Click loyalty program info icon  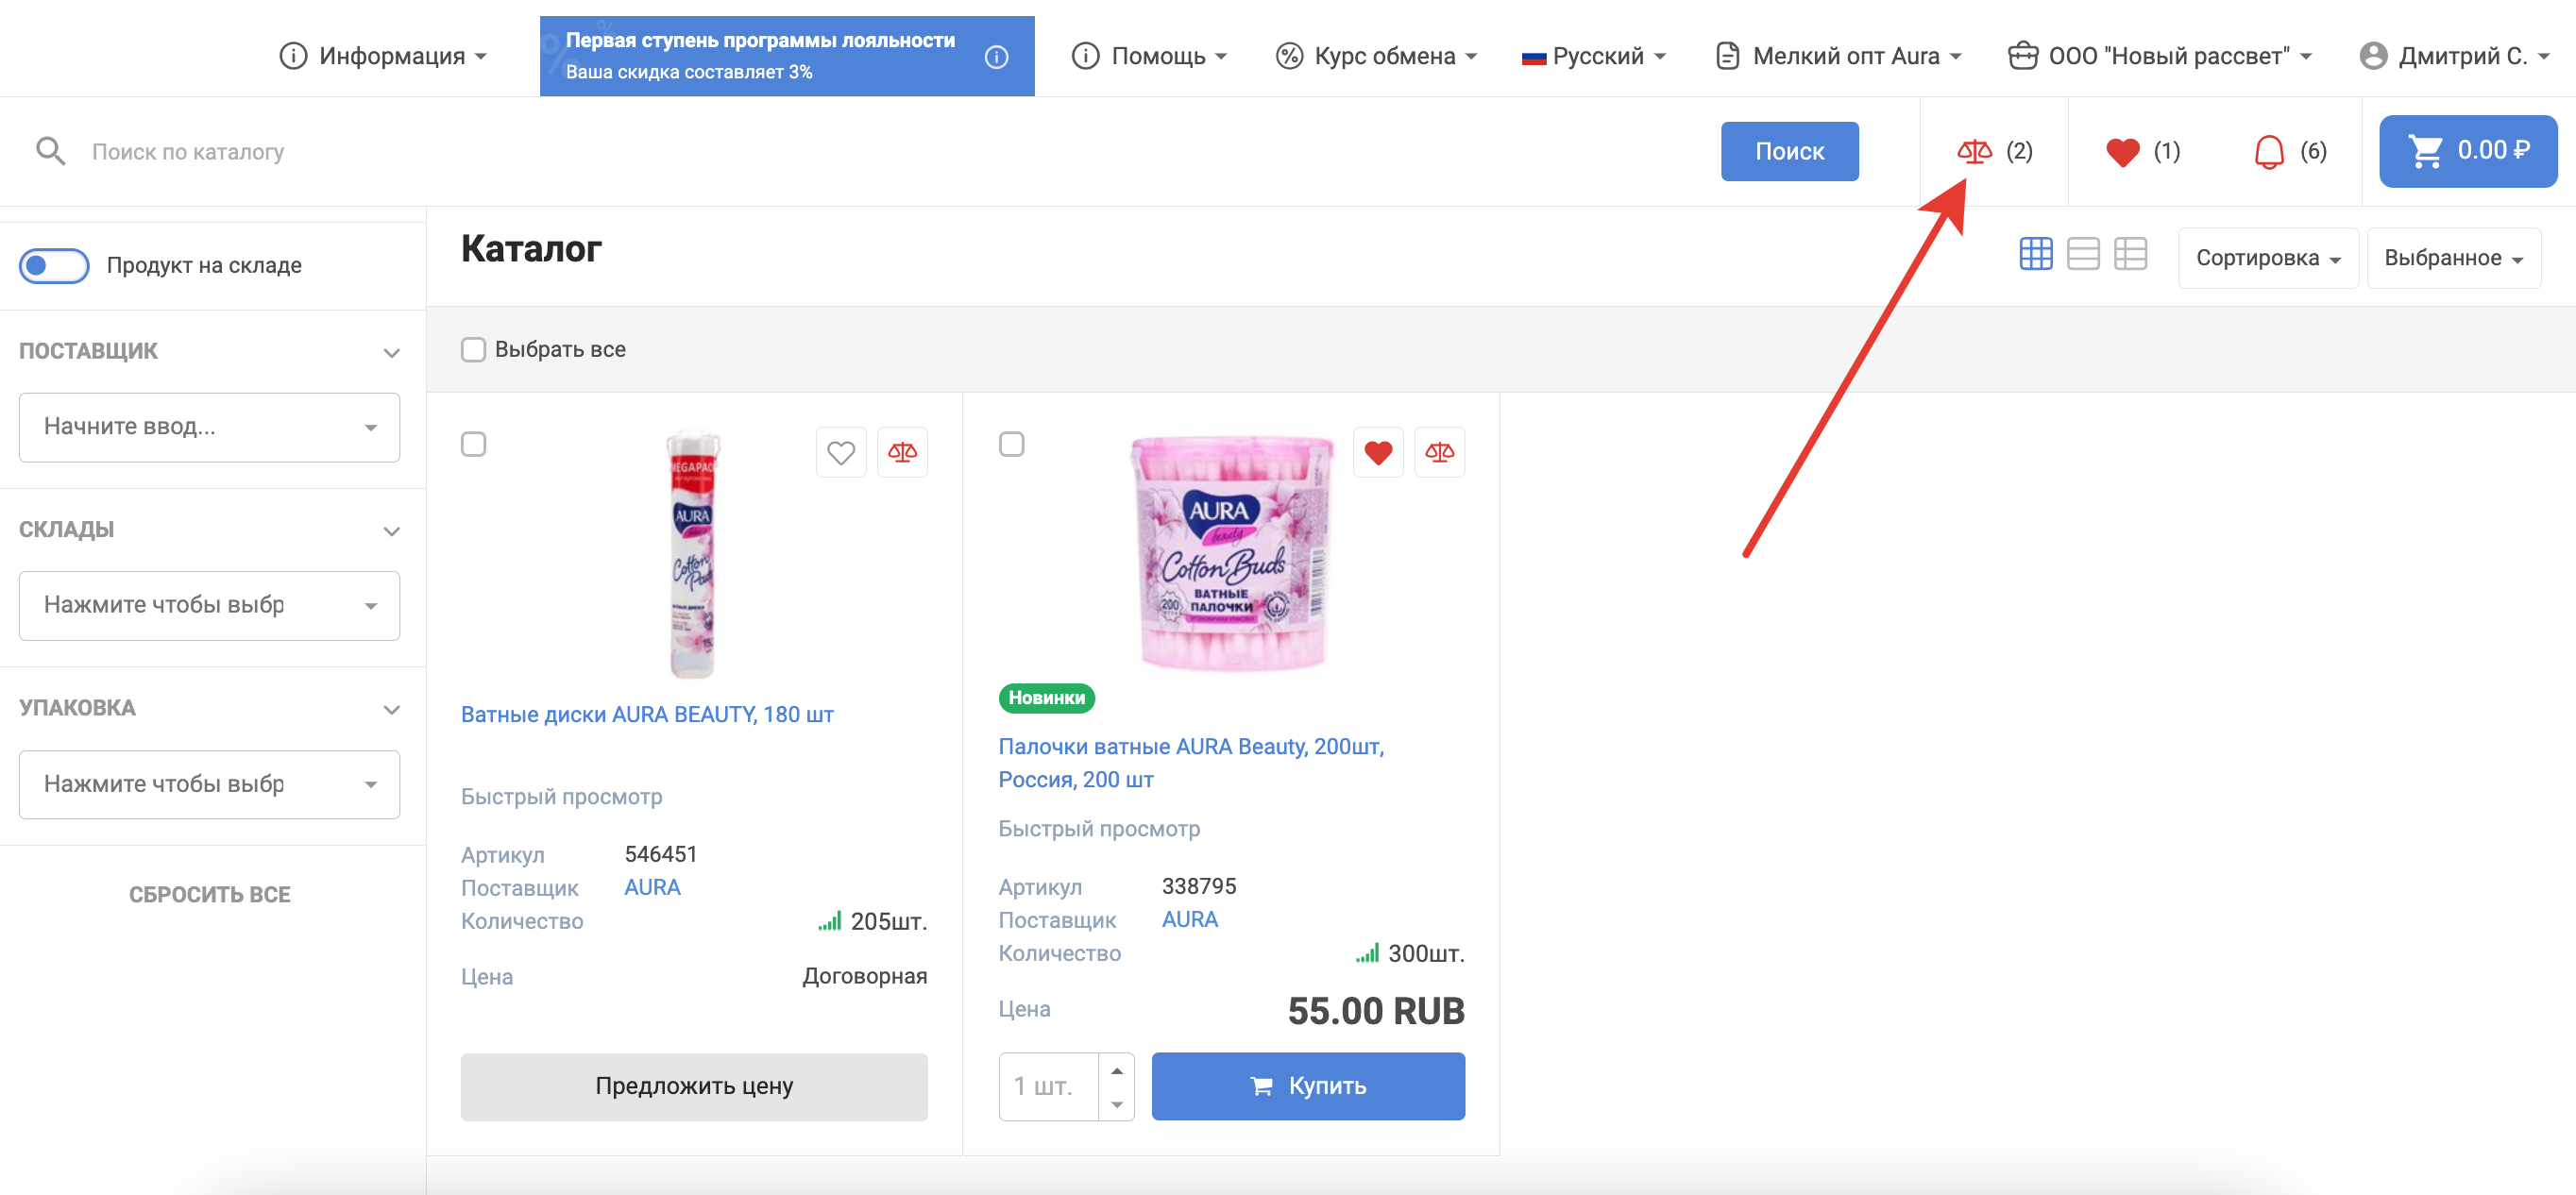pyautogui.click(x=996, y=57)
